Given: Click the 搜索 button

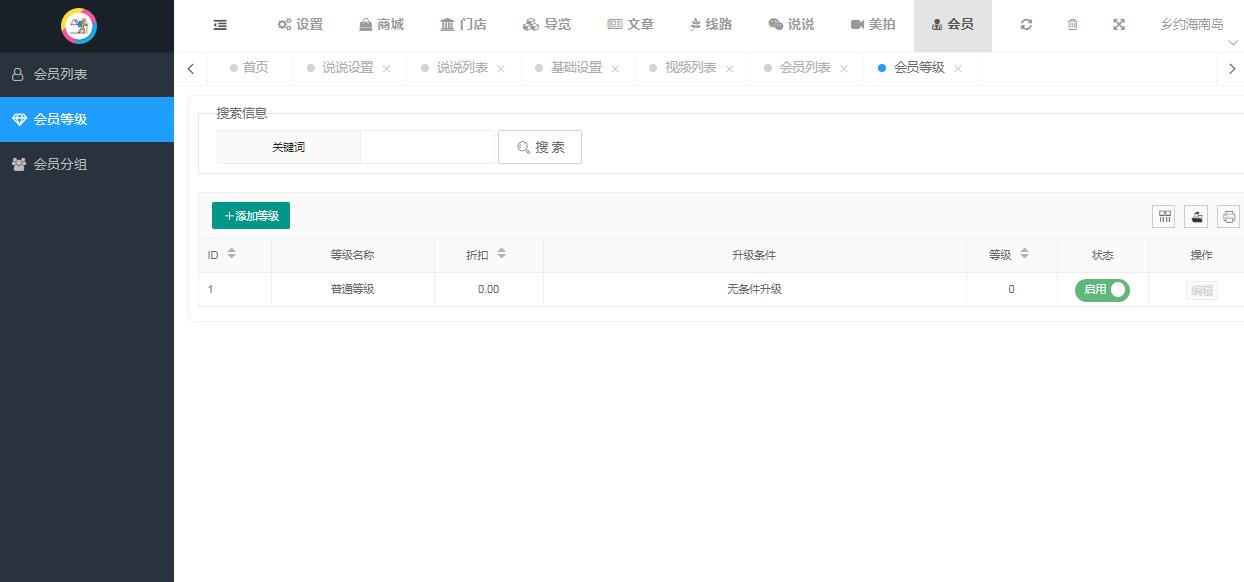Looking at the screenshot, I should (x=540, y=147).
